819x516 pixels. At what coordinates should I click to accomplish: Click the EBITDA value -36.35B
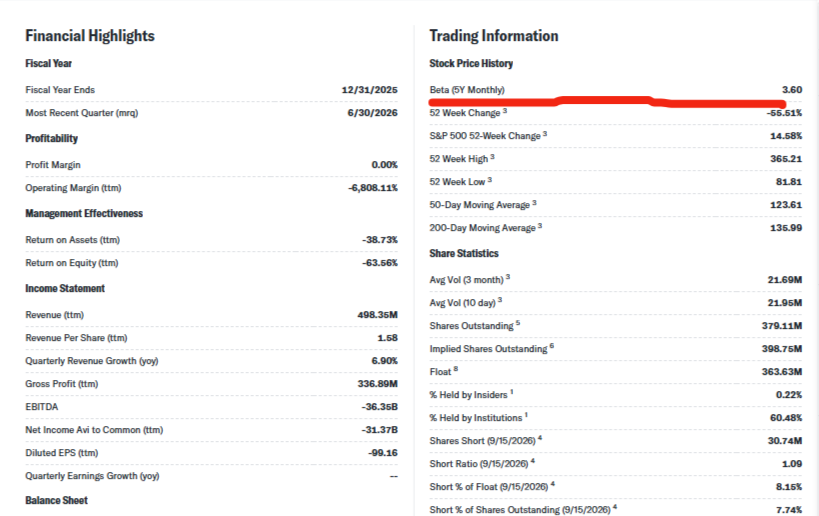coord(379,407)
